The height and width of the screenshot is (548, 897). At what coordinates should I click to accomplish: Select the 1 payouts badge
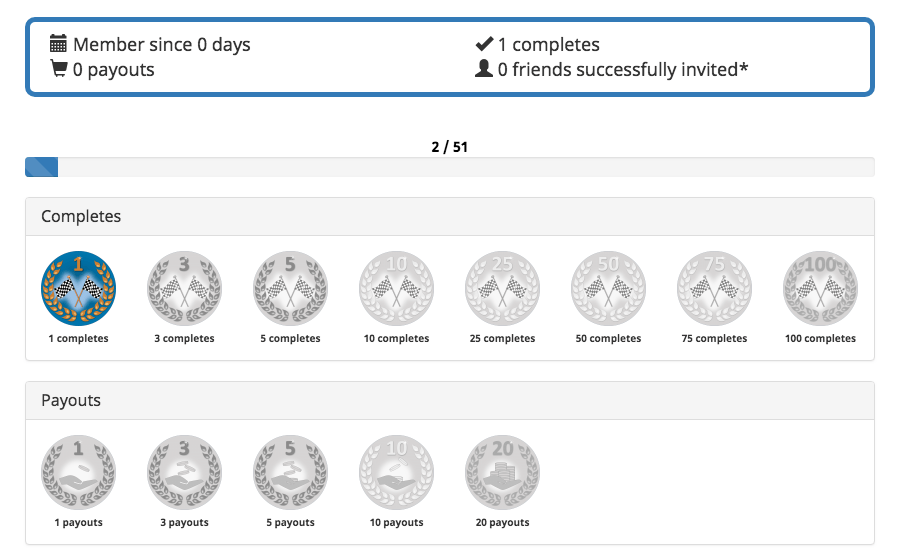78,472
